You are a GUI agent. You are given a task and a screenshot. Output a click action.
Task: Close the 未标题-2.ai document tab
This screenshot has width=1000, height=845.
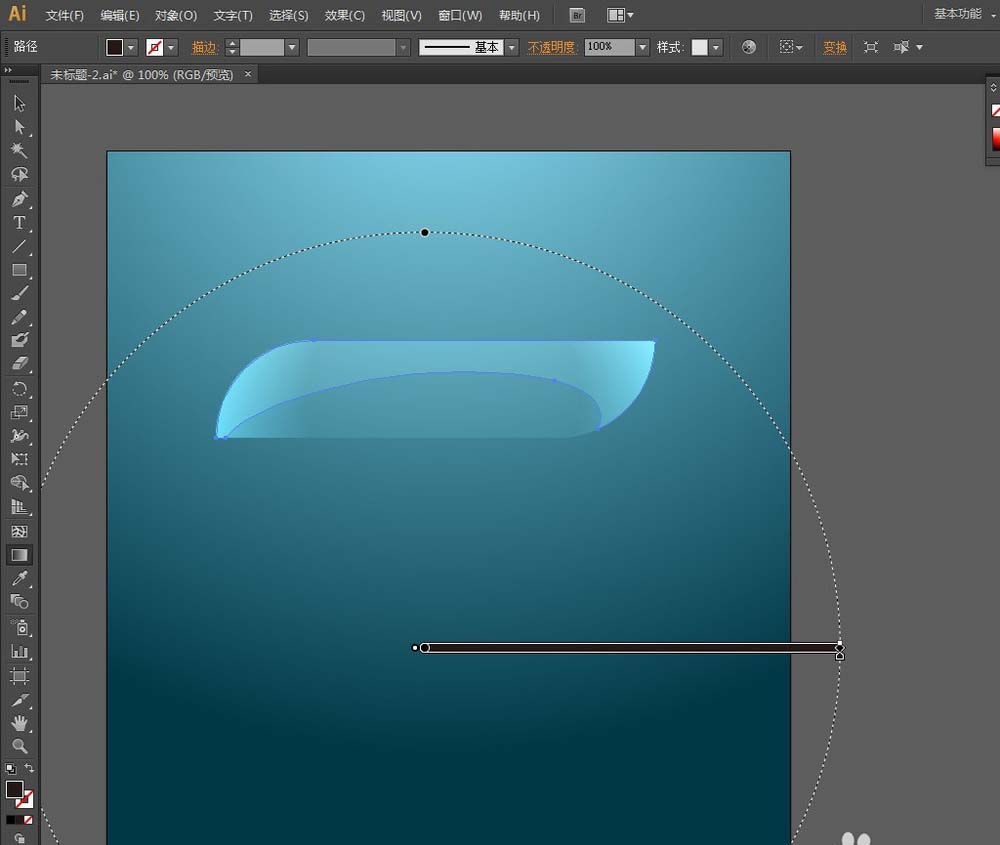248,74
